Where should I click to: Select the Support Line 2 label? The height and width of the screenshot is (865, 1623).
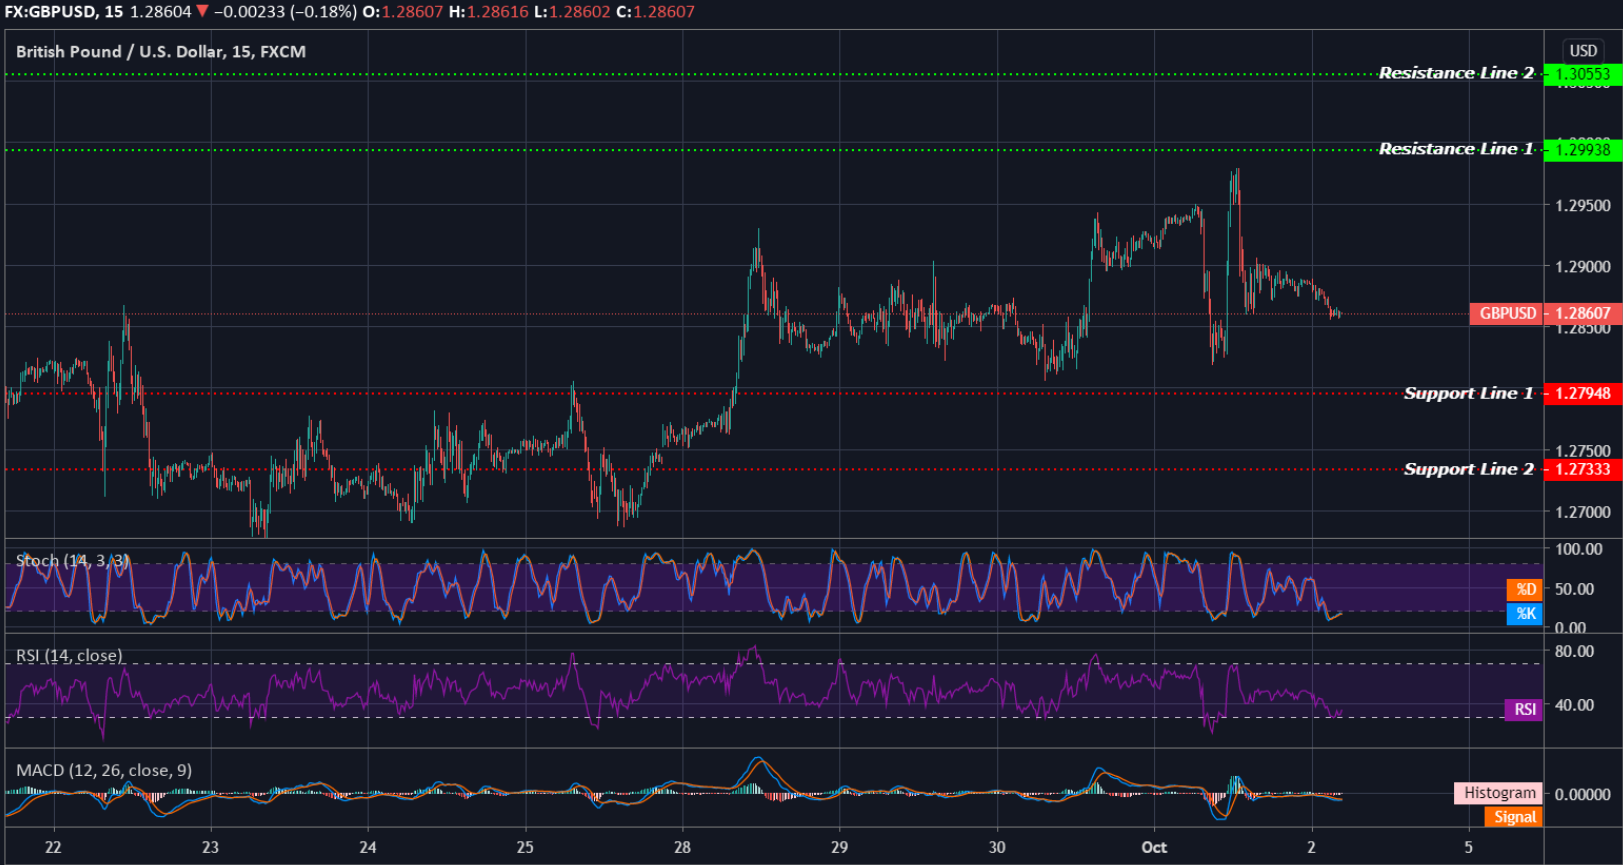click(x=1468, y=469)
